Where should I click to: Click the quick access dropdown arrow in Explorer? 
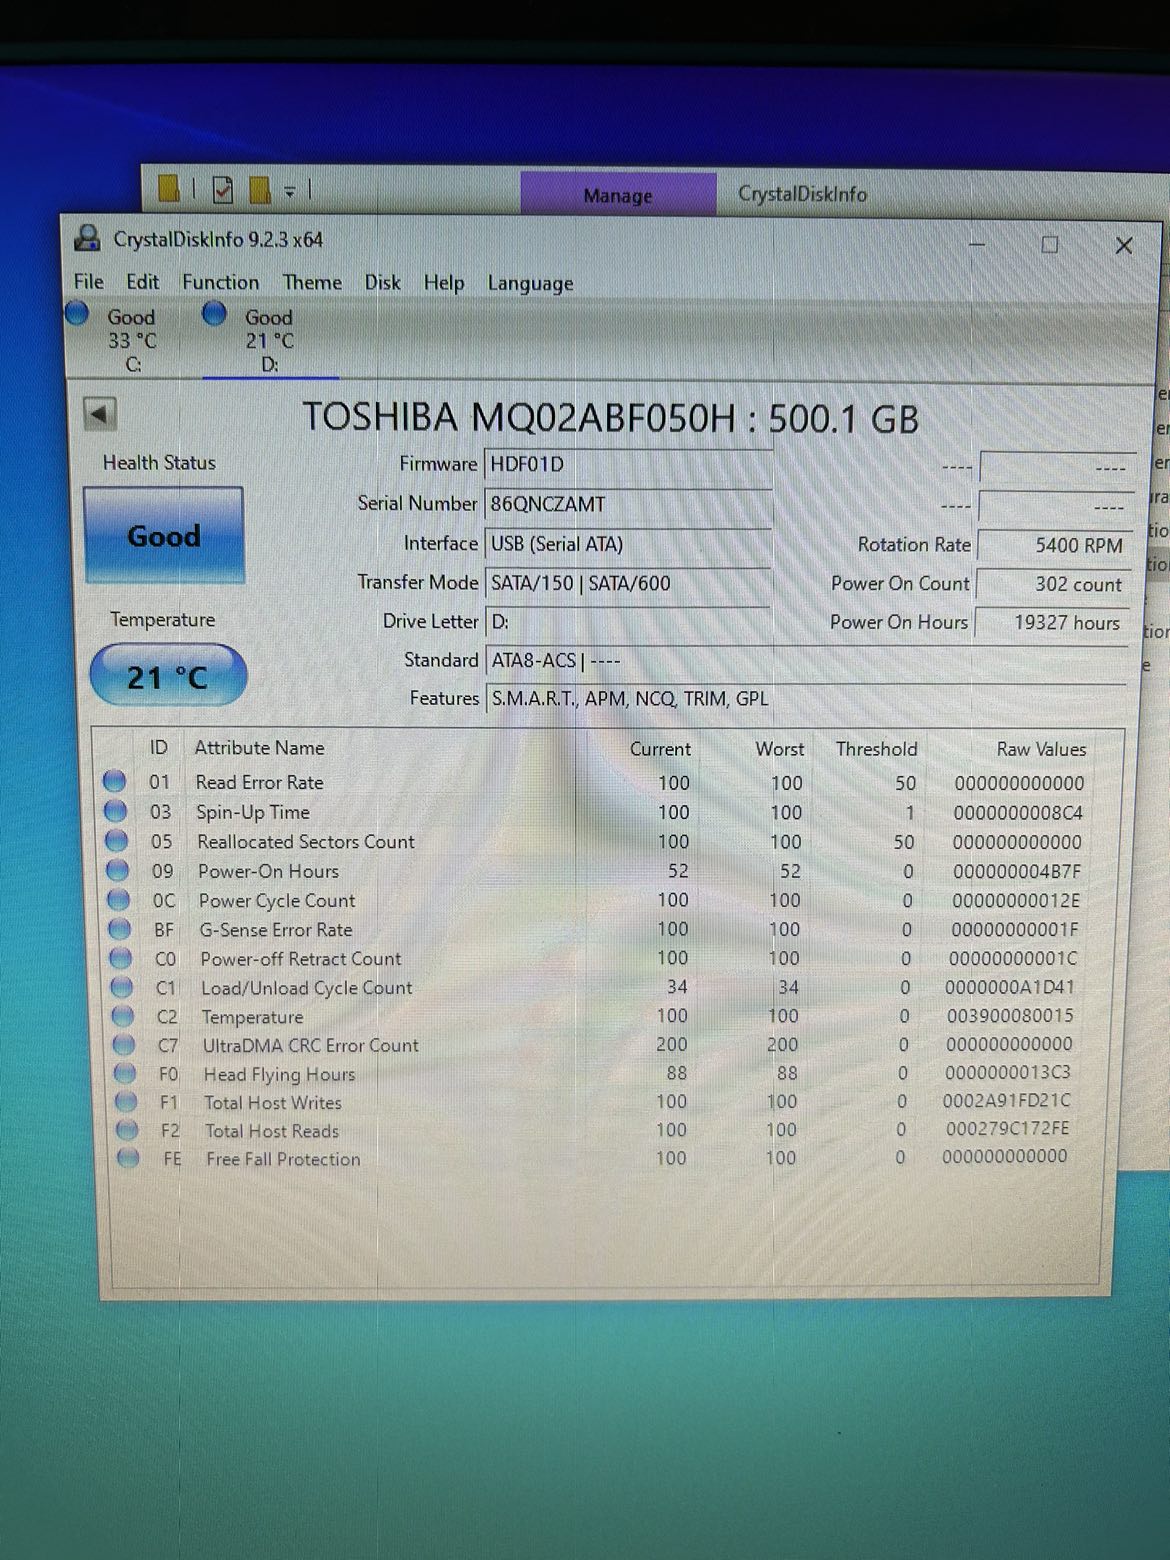tap(290, 190)
